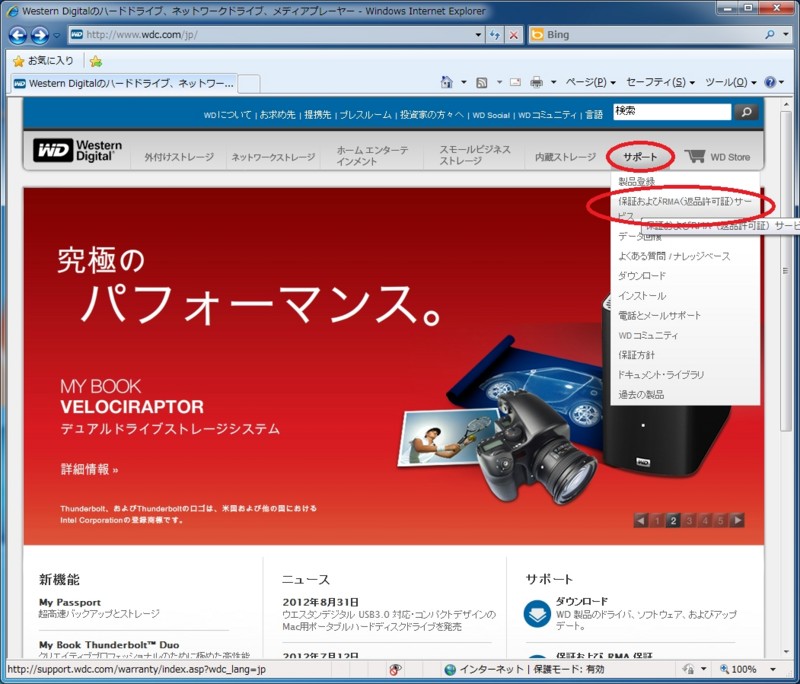Click the add to favorites bar star icon
800x684 pixels.
coord(95,62)
